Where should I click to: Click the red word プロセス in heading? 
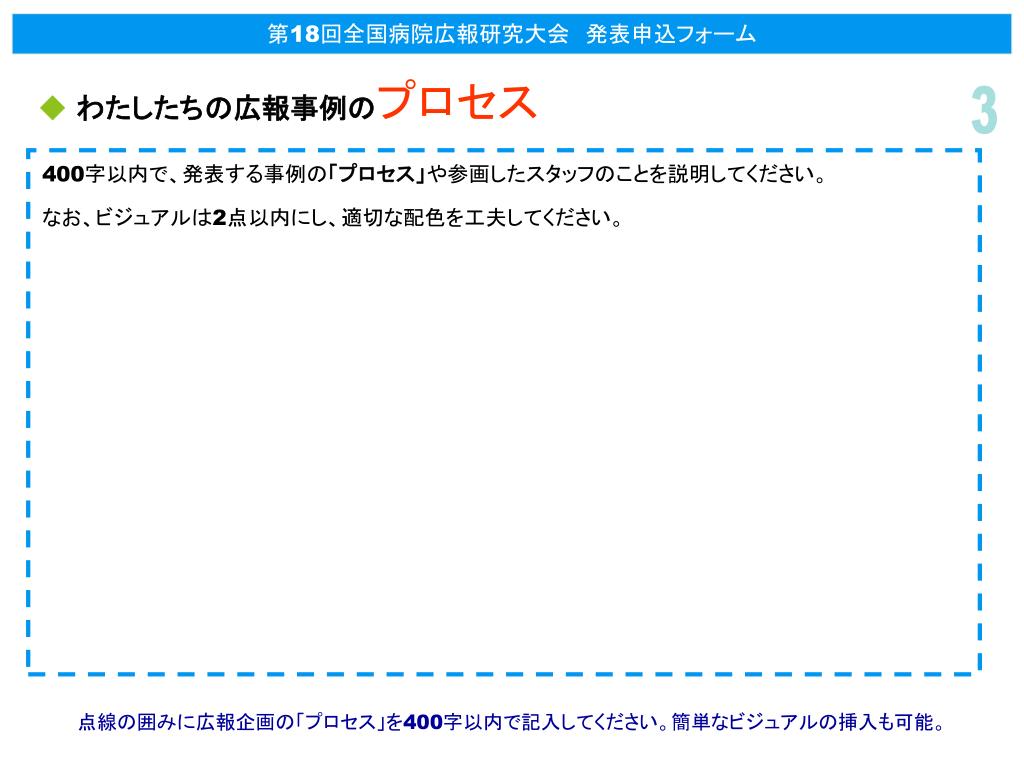coord(457,101)
